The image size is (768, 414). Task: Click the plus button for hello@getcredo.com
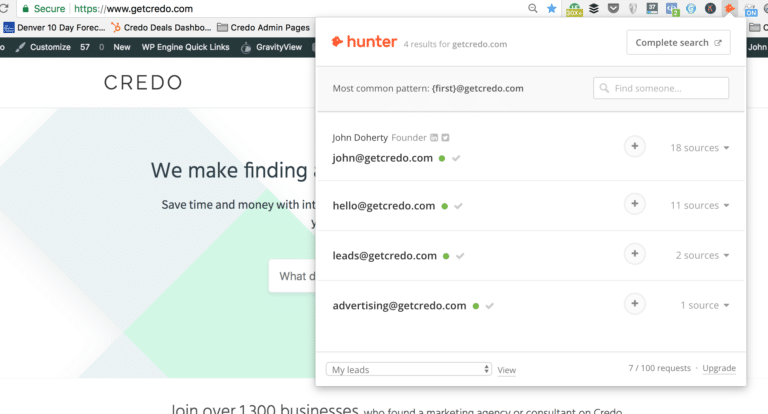pos(635,204)
